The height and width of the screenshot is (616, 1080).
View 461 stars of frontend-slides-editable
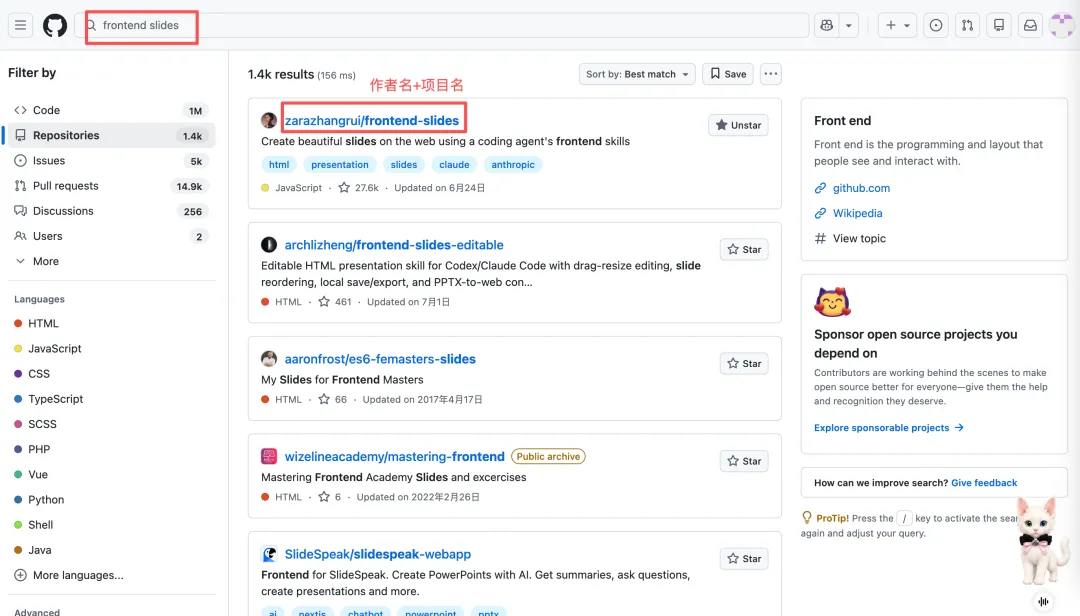click(x=335, y=302)
